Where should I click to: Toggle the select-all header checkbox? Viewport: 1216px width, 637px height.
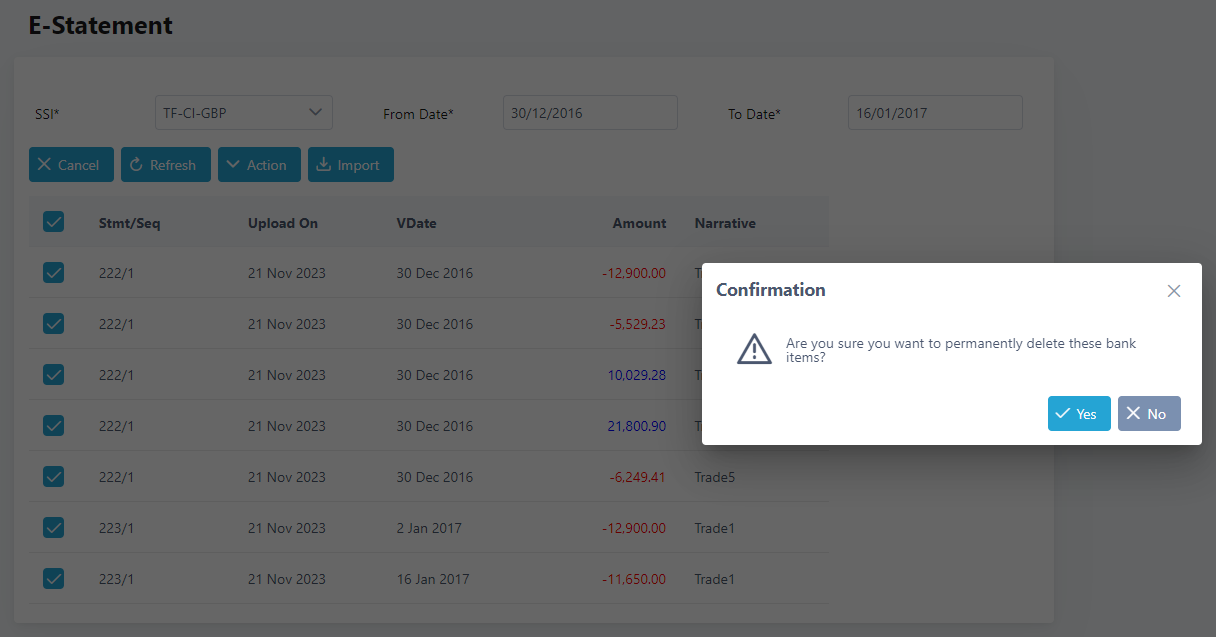[54, 222]
